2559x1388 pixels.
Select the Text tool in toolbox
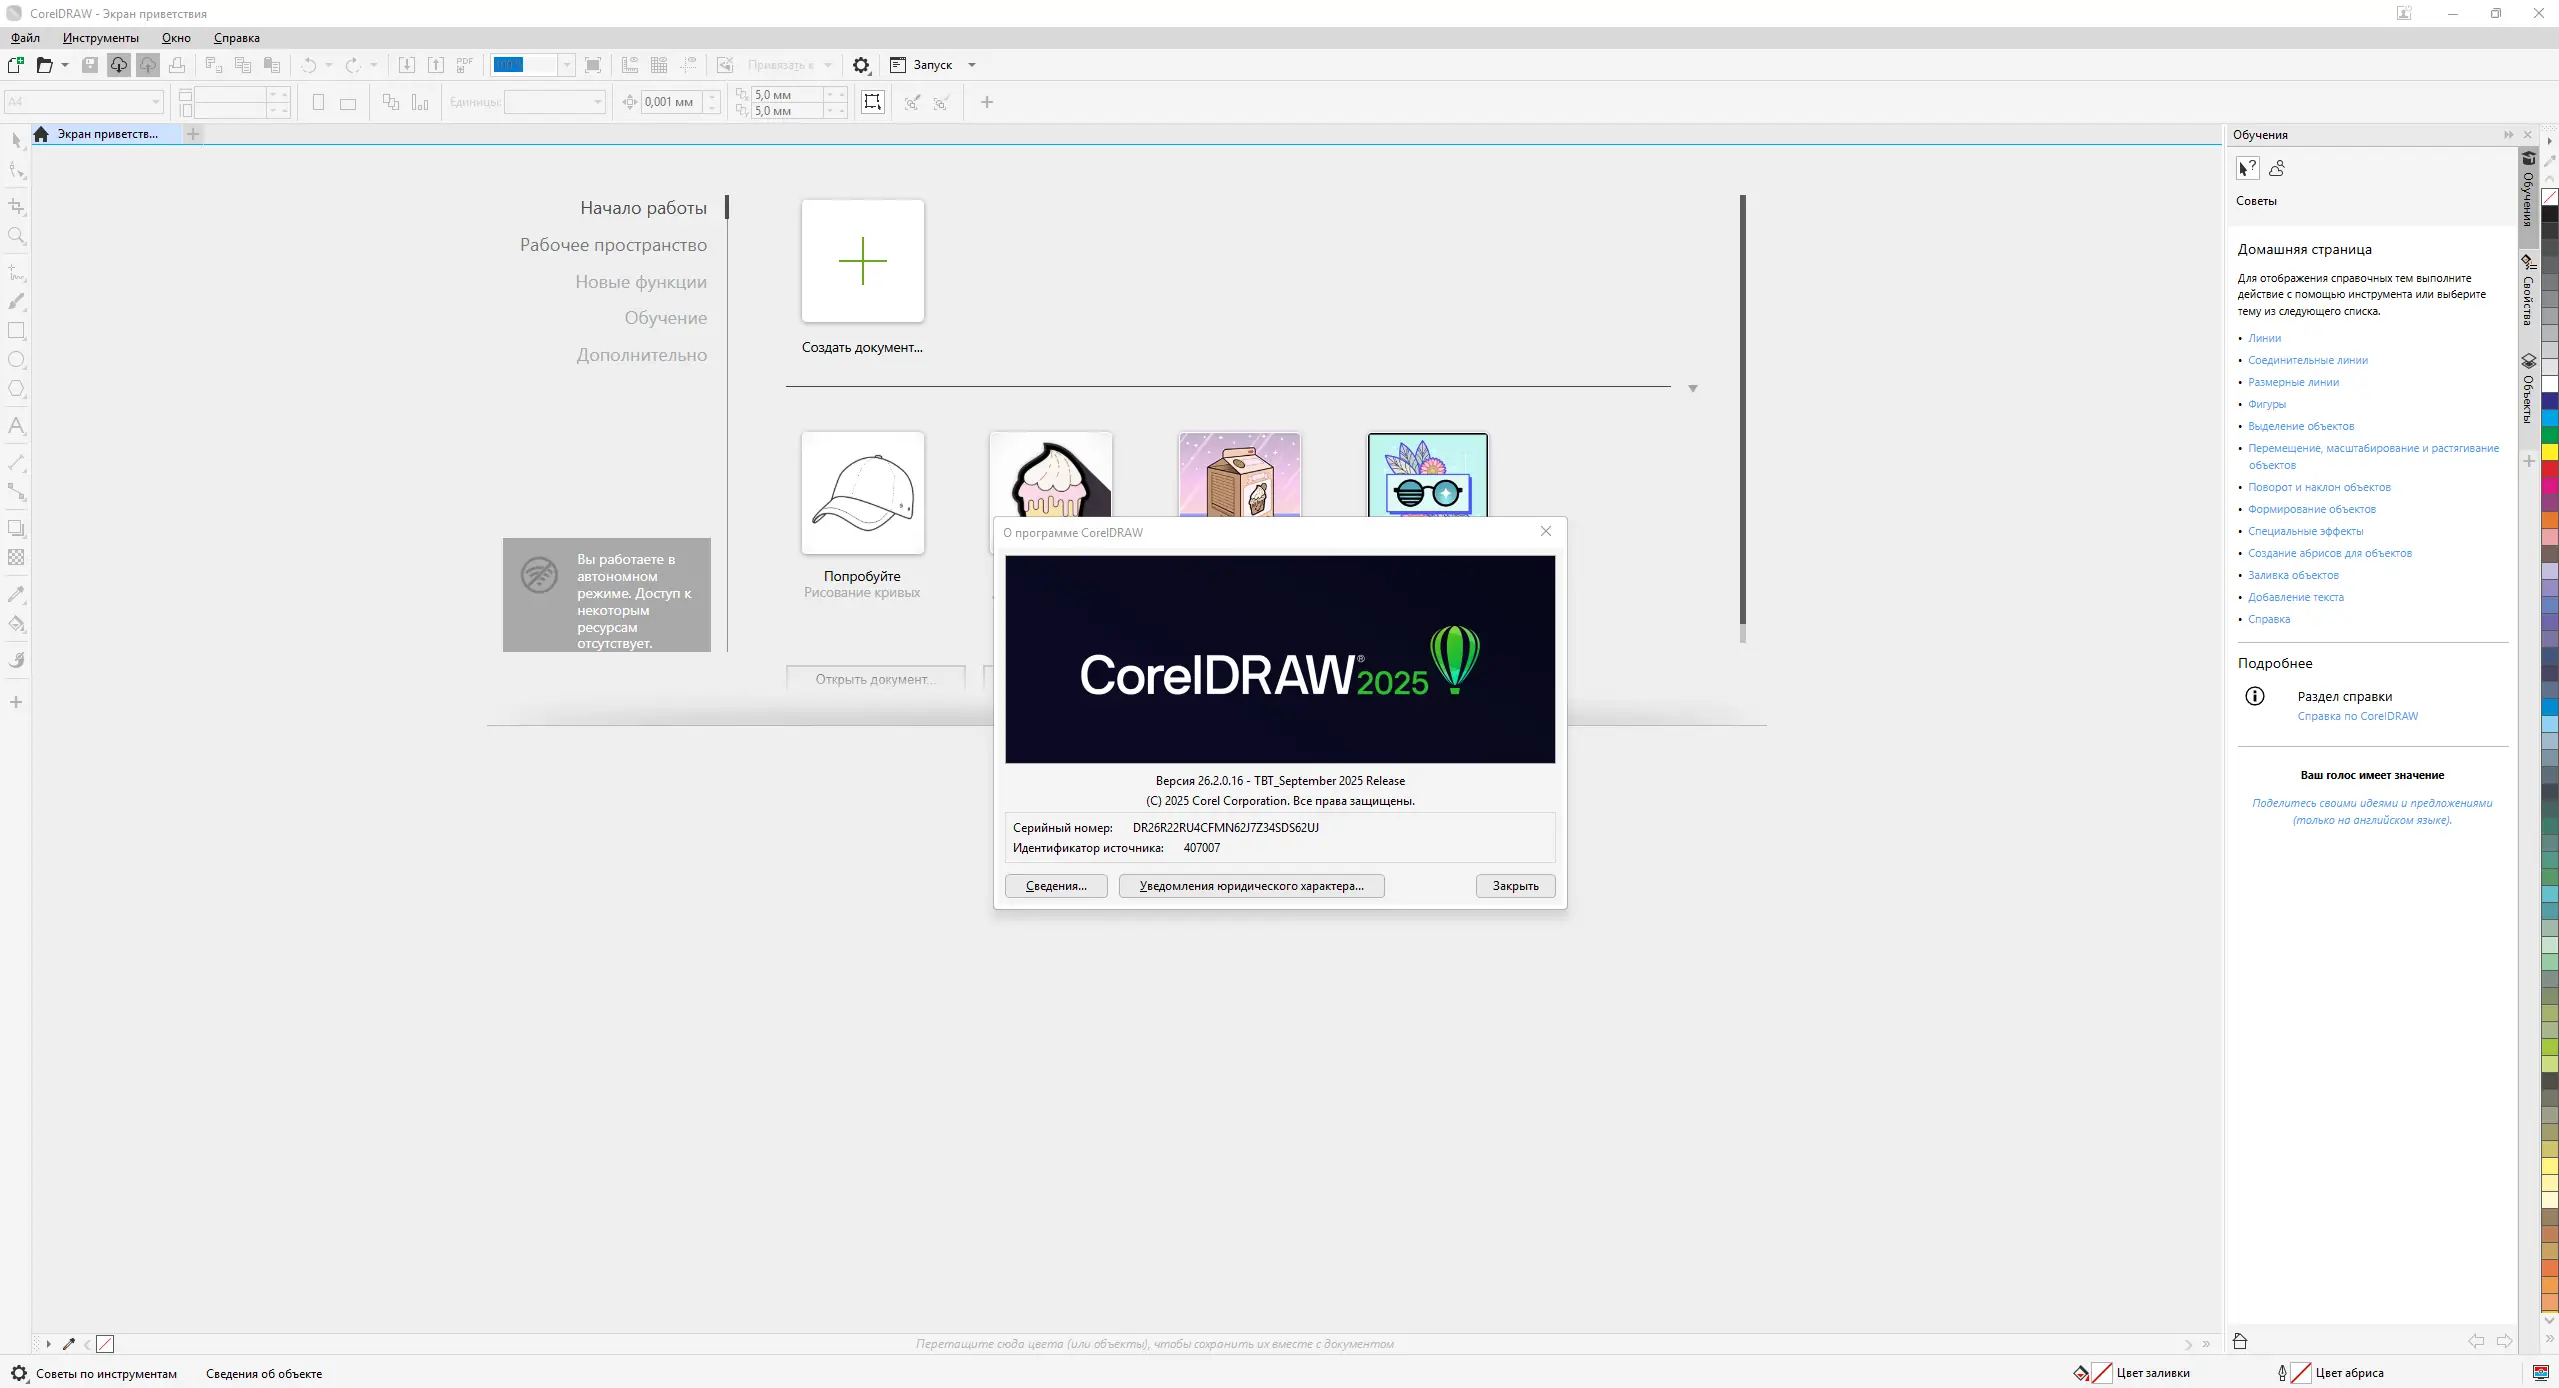coord(16,426)
